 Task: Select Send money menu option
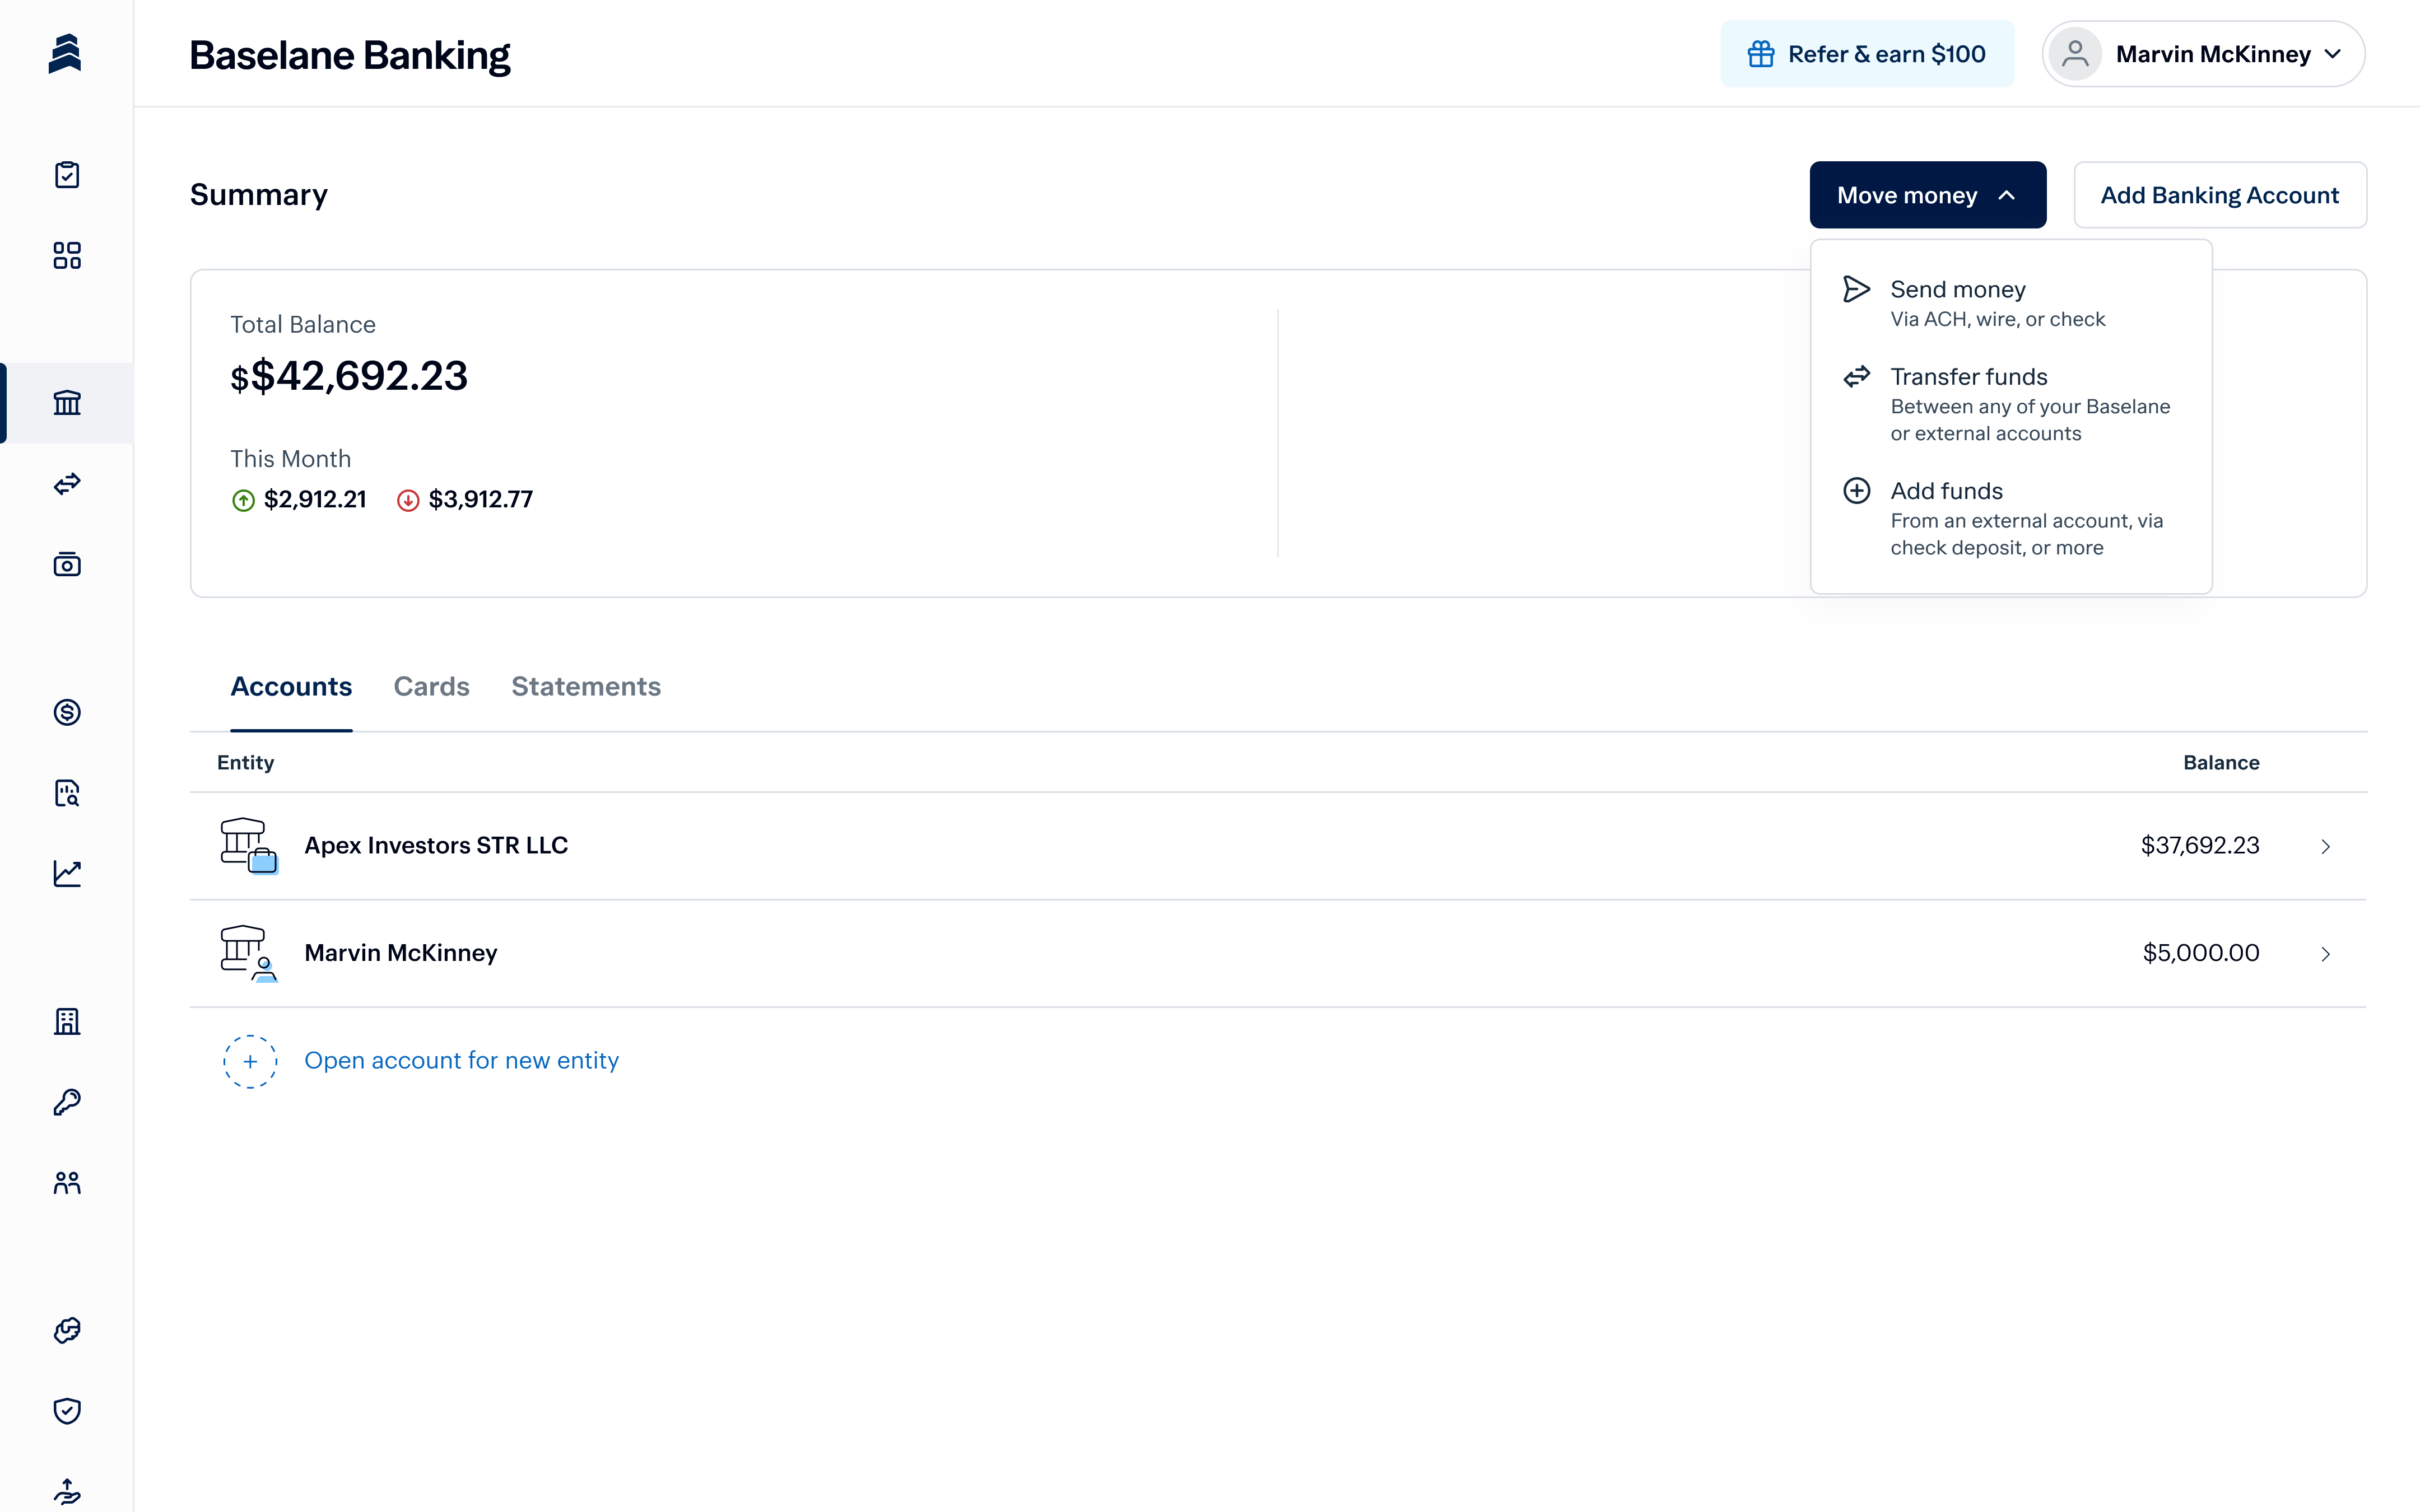point(1957,289)
